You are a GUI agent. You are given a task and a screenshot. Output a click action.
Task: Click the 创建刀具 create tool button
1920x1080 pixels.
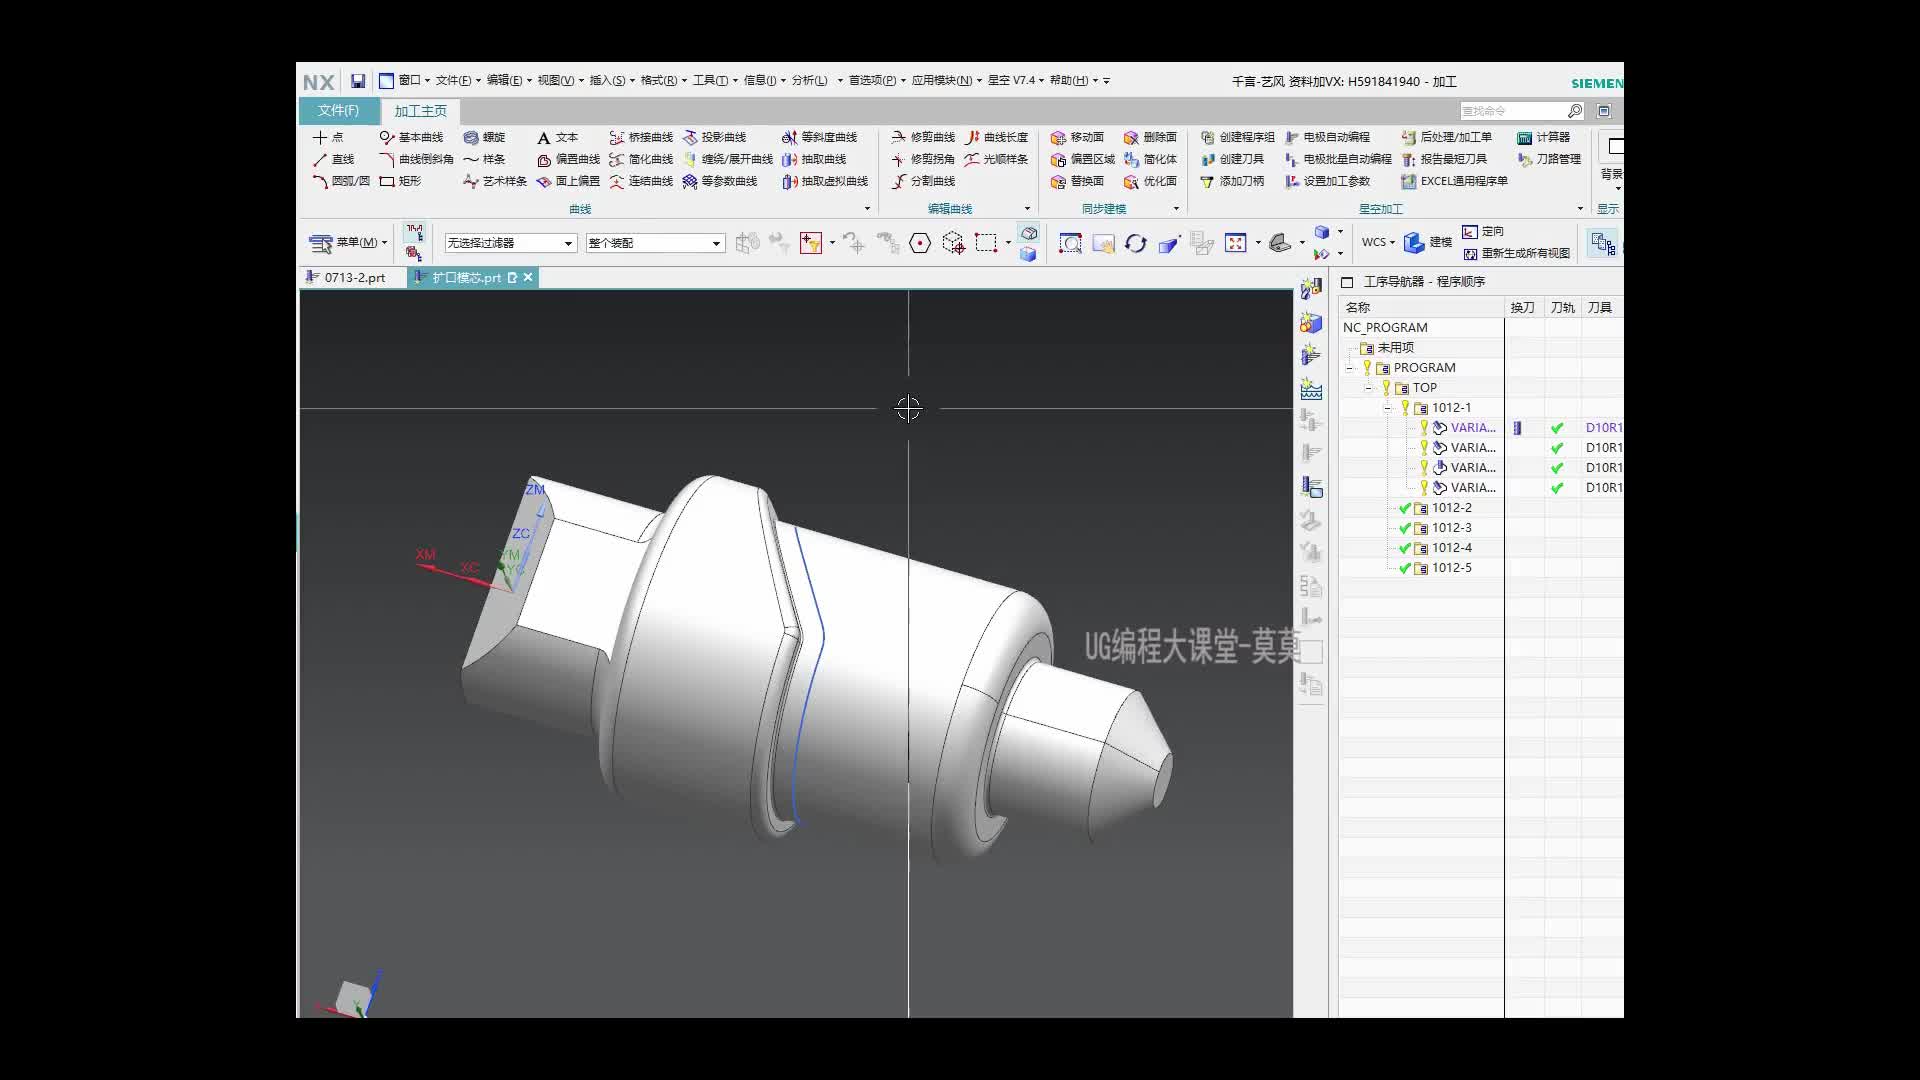point(1232,159)
